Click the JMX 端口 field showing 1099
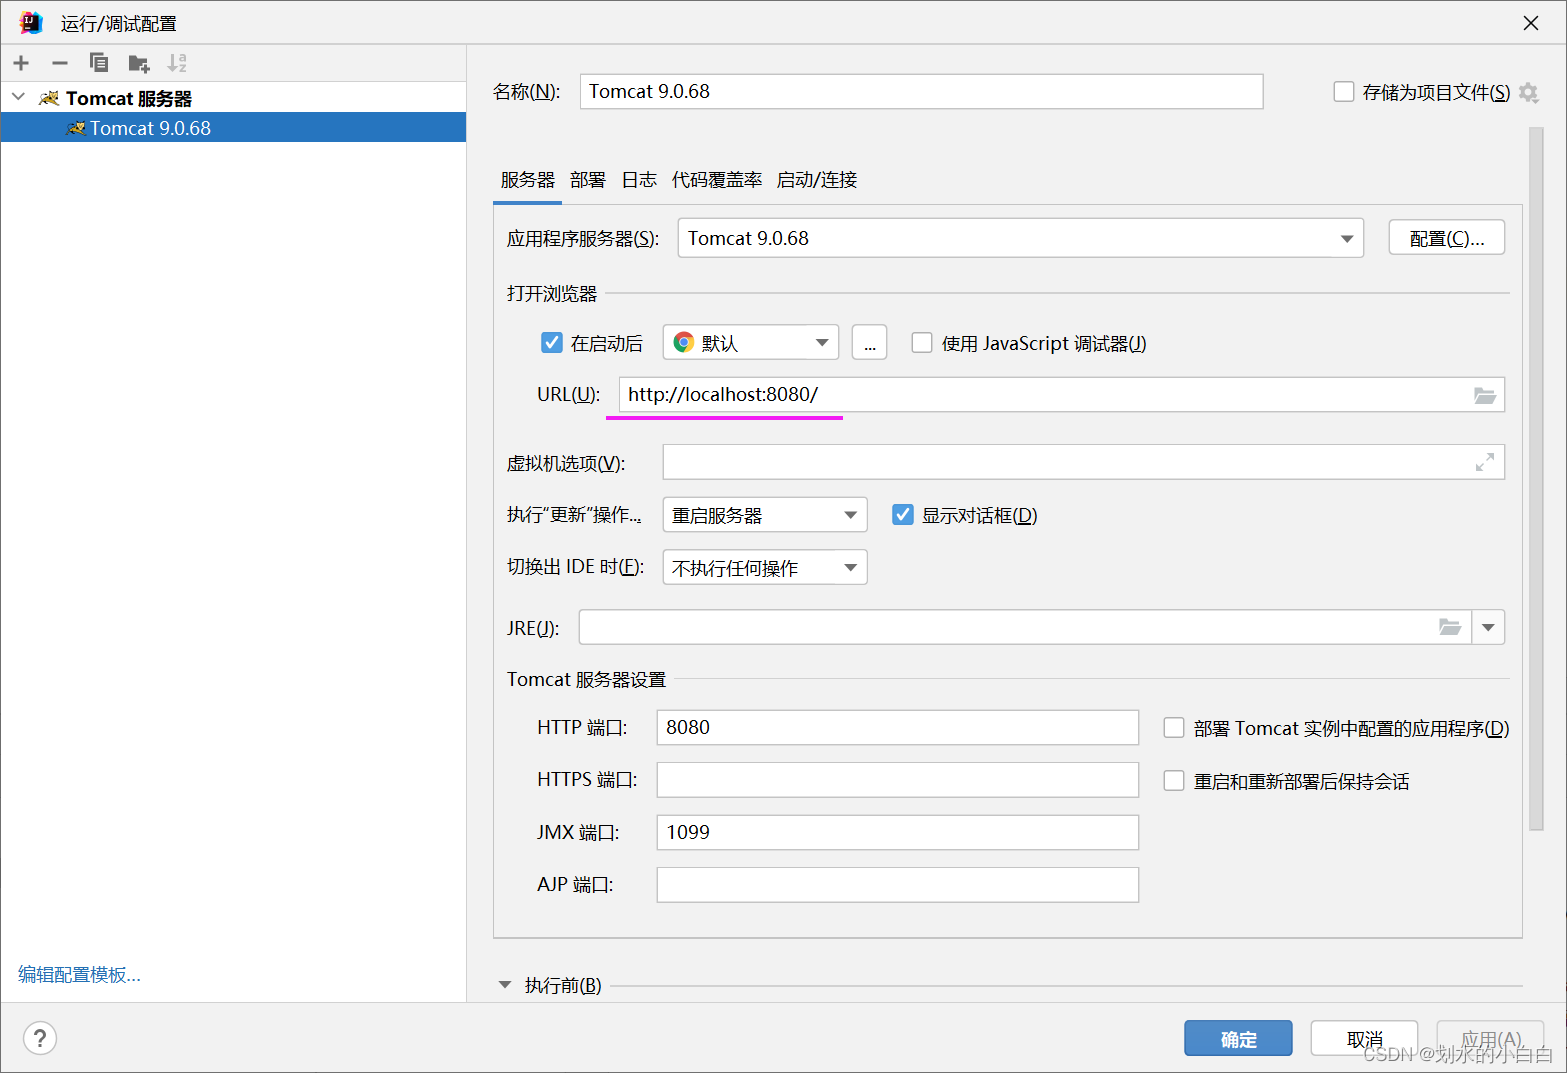1567x1073 pixels. (898, 832)
